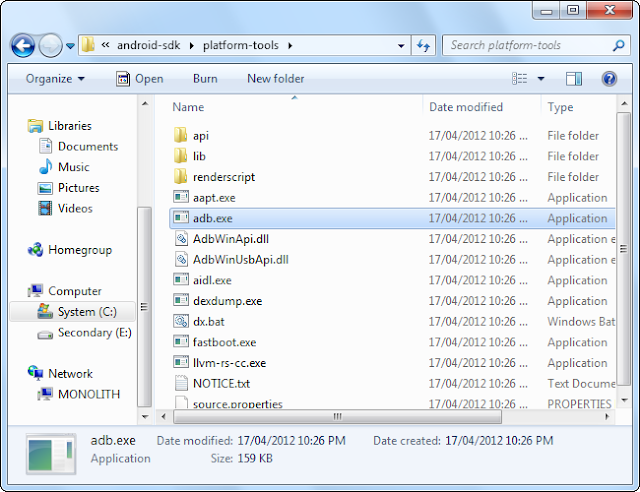
Task: Open the Organize menu
Action: [56, 79]
